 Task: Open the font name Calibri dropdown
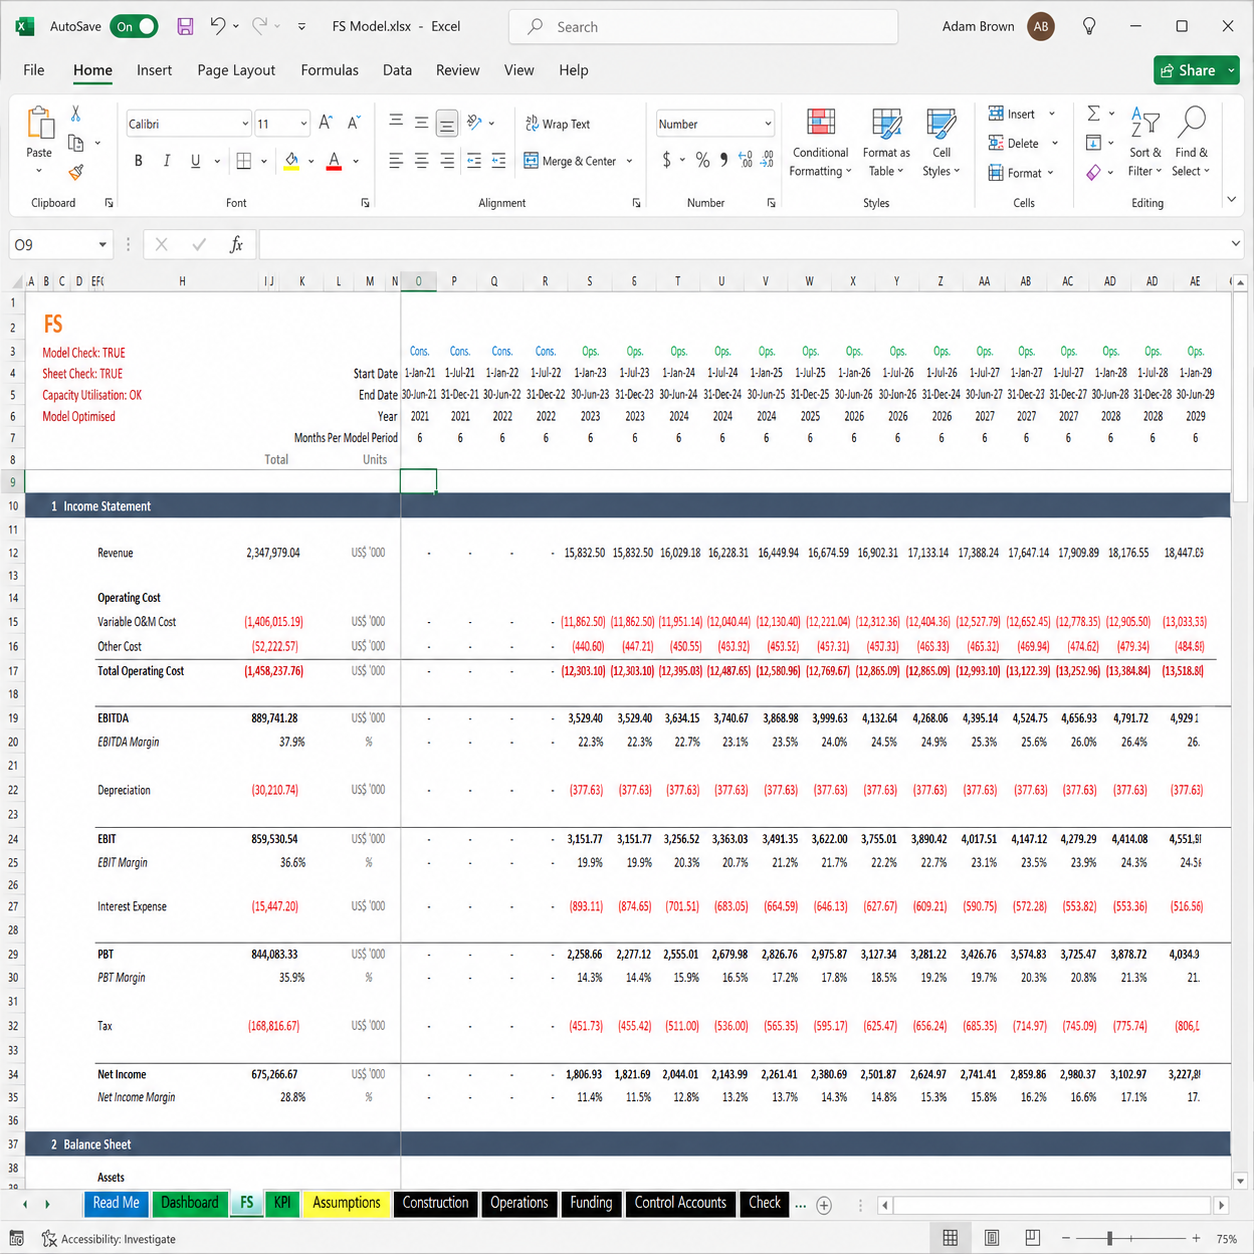point(245,124)
